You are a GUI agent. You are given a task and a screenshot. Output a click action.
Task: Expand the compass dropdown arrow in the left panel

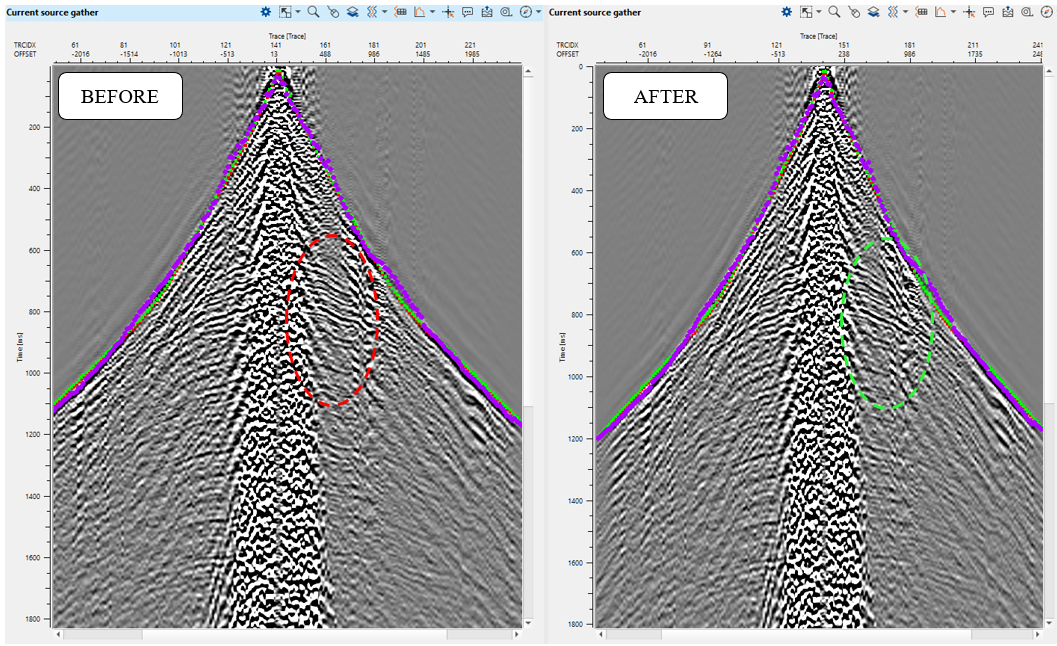538,12
